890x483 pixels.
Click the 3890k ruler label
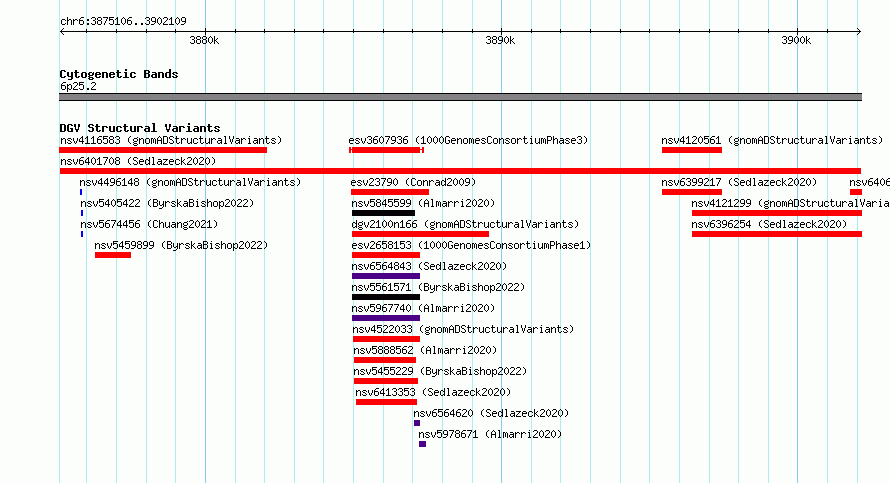[500, 40]
